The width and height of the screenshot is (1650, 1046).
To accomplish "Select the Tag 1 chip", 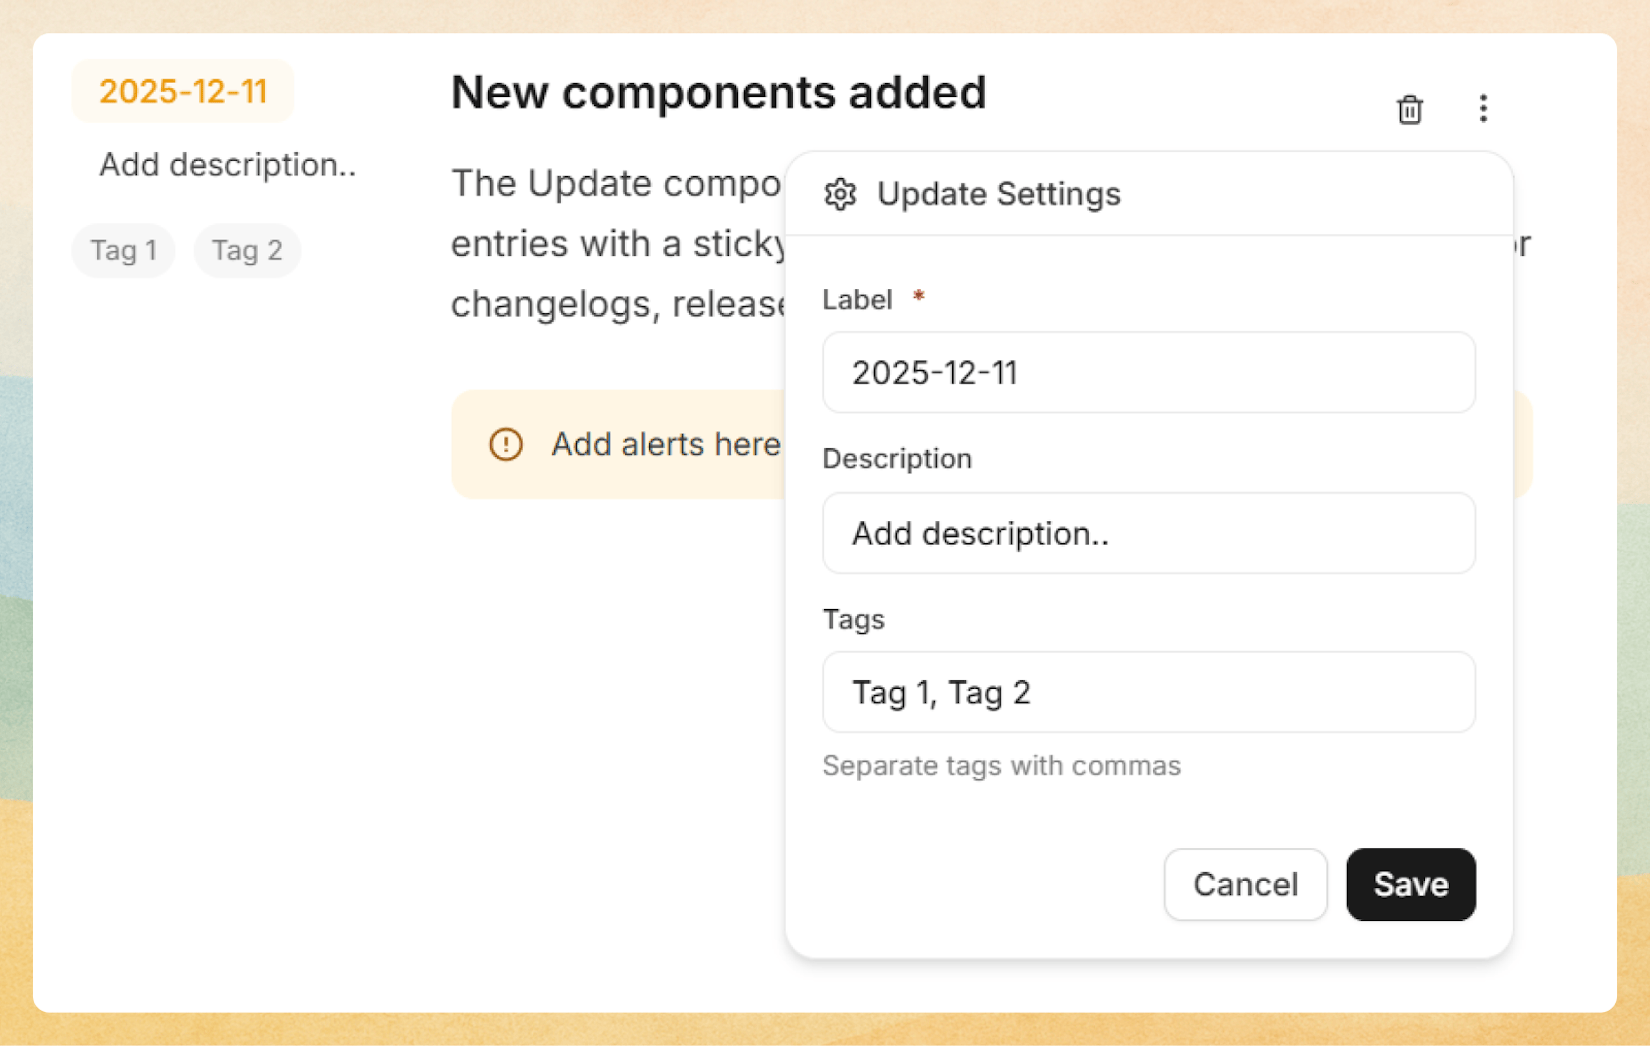I will [124, 250].
